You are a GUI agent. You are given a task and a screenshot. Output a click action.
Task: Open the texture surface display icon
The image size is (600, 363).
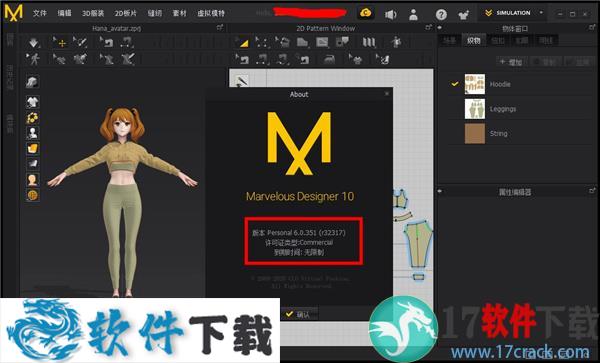pos(33,81)
